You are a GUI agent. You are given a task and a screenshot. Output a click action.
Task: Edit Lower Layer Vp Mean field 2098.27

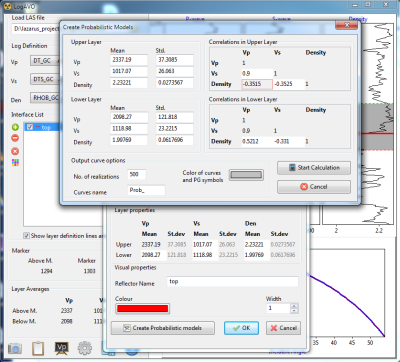point(129,117)
